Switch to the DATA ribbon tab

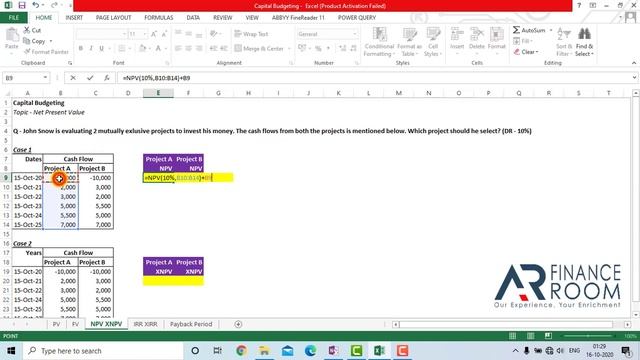(x=193, y=18)
